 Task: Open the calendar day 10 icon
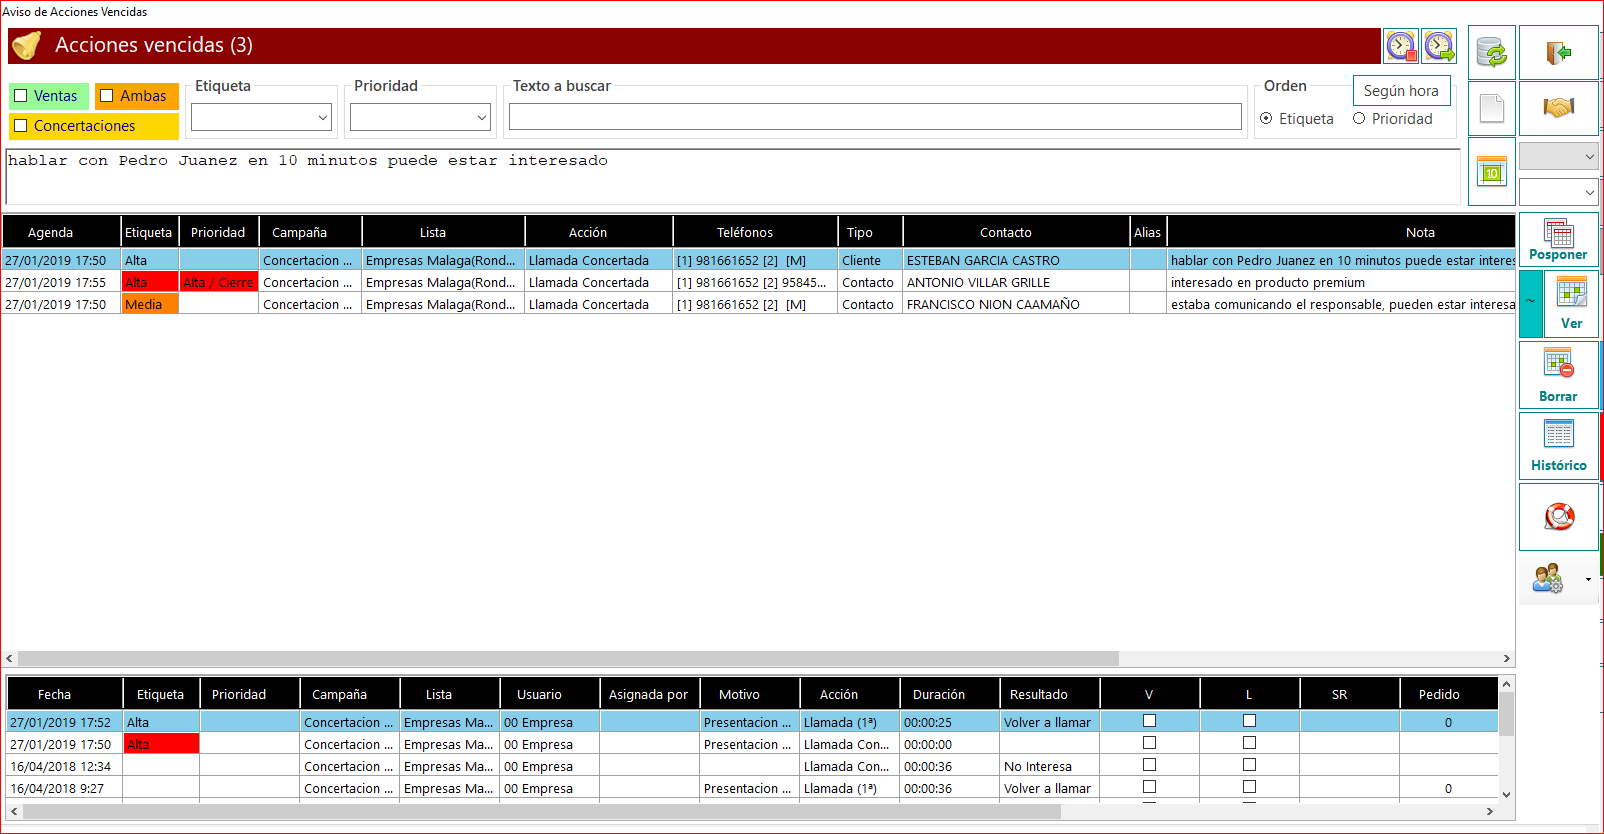pyautogui.click(x=1491, y=172)
